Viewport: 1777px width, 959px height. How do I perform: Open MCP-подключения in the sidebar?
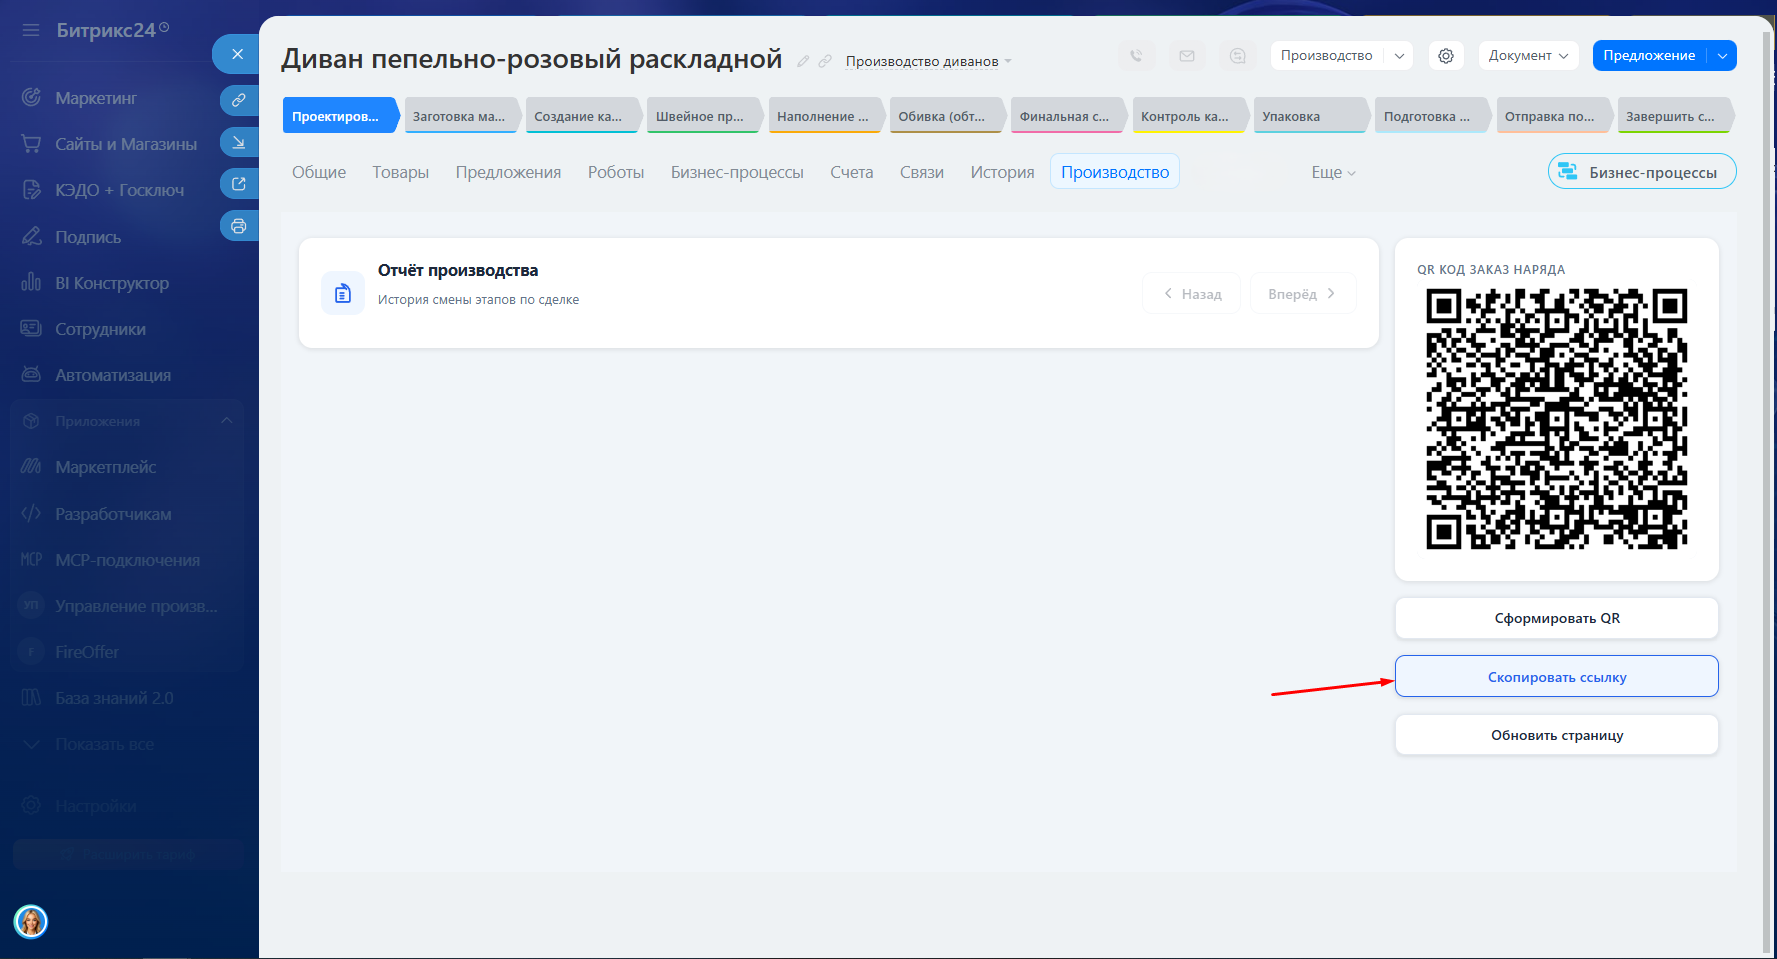coord(127,560)
